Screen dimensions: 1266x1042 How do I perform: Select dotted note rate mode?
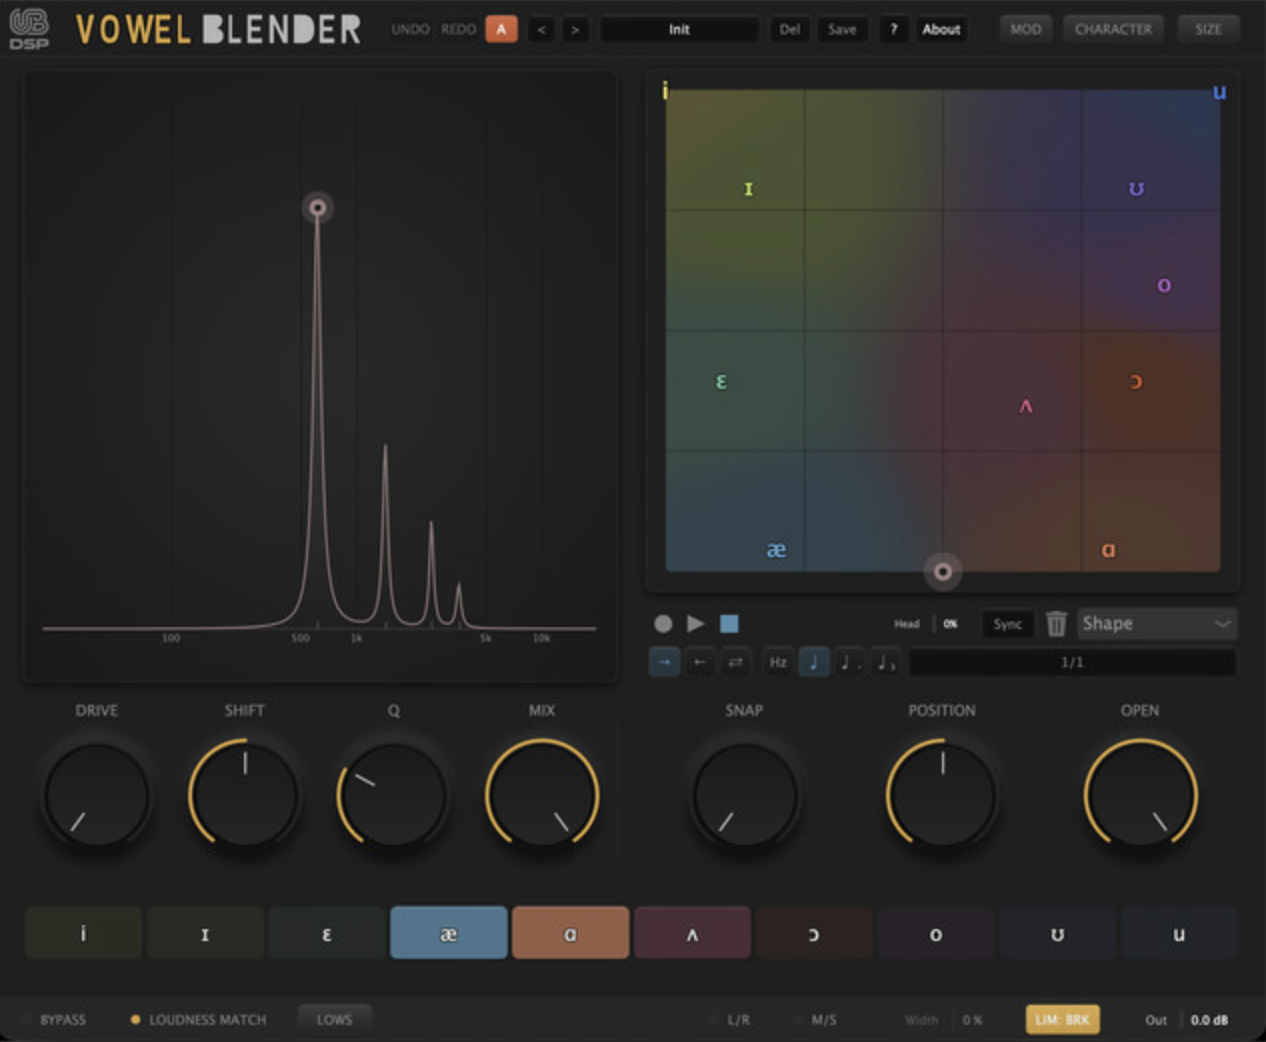point(850,662)
